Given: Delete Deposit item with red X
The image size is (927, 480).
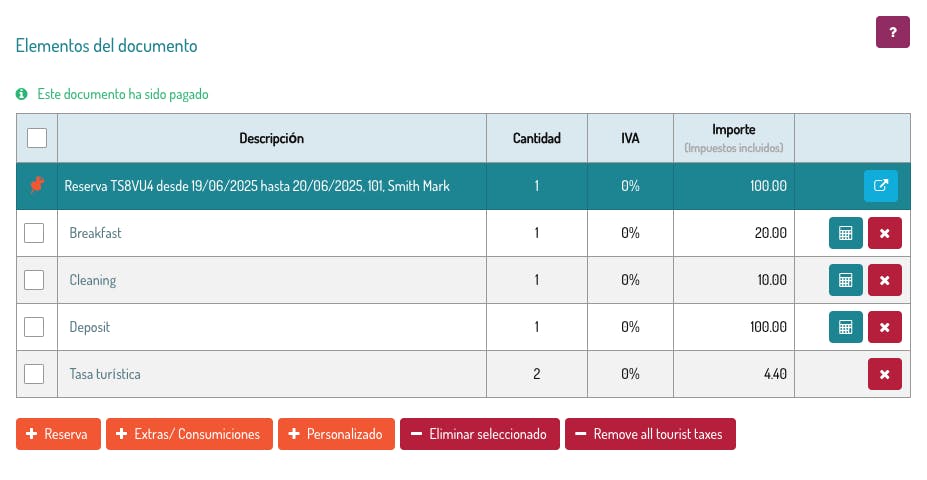Looking at the screenshot, I should [x=884, y=327].
